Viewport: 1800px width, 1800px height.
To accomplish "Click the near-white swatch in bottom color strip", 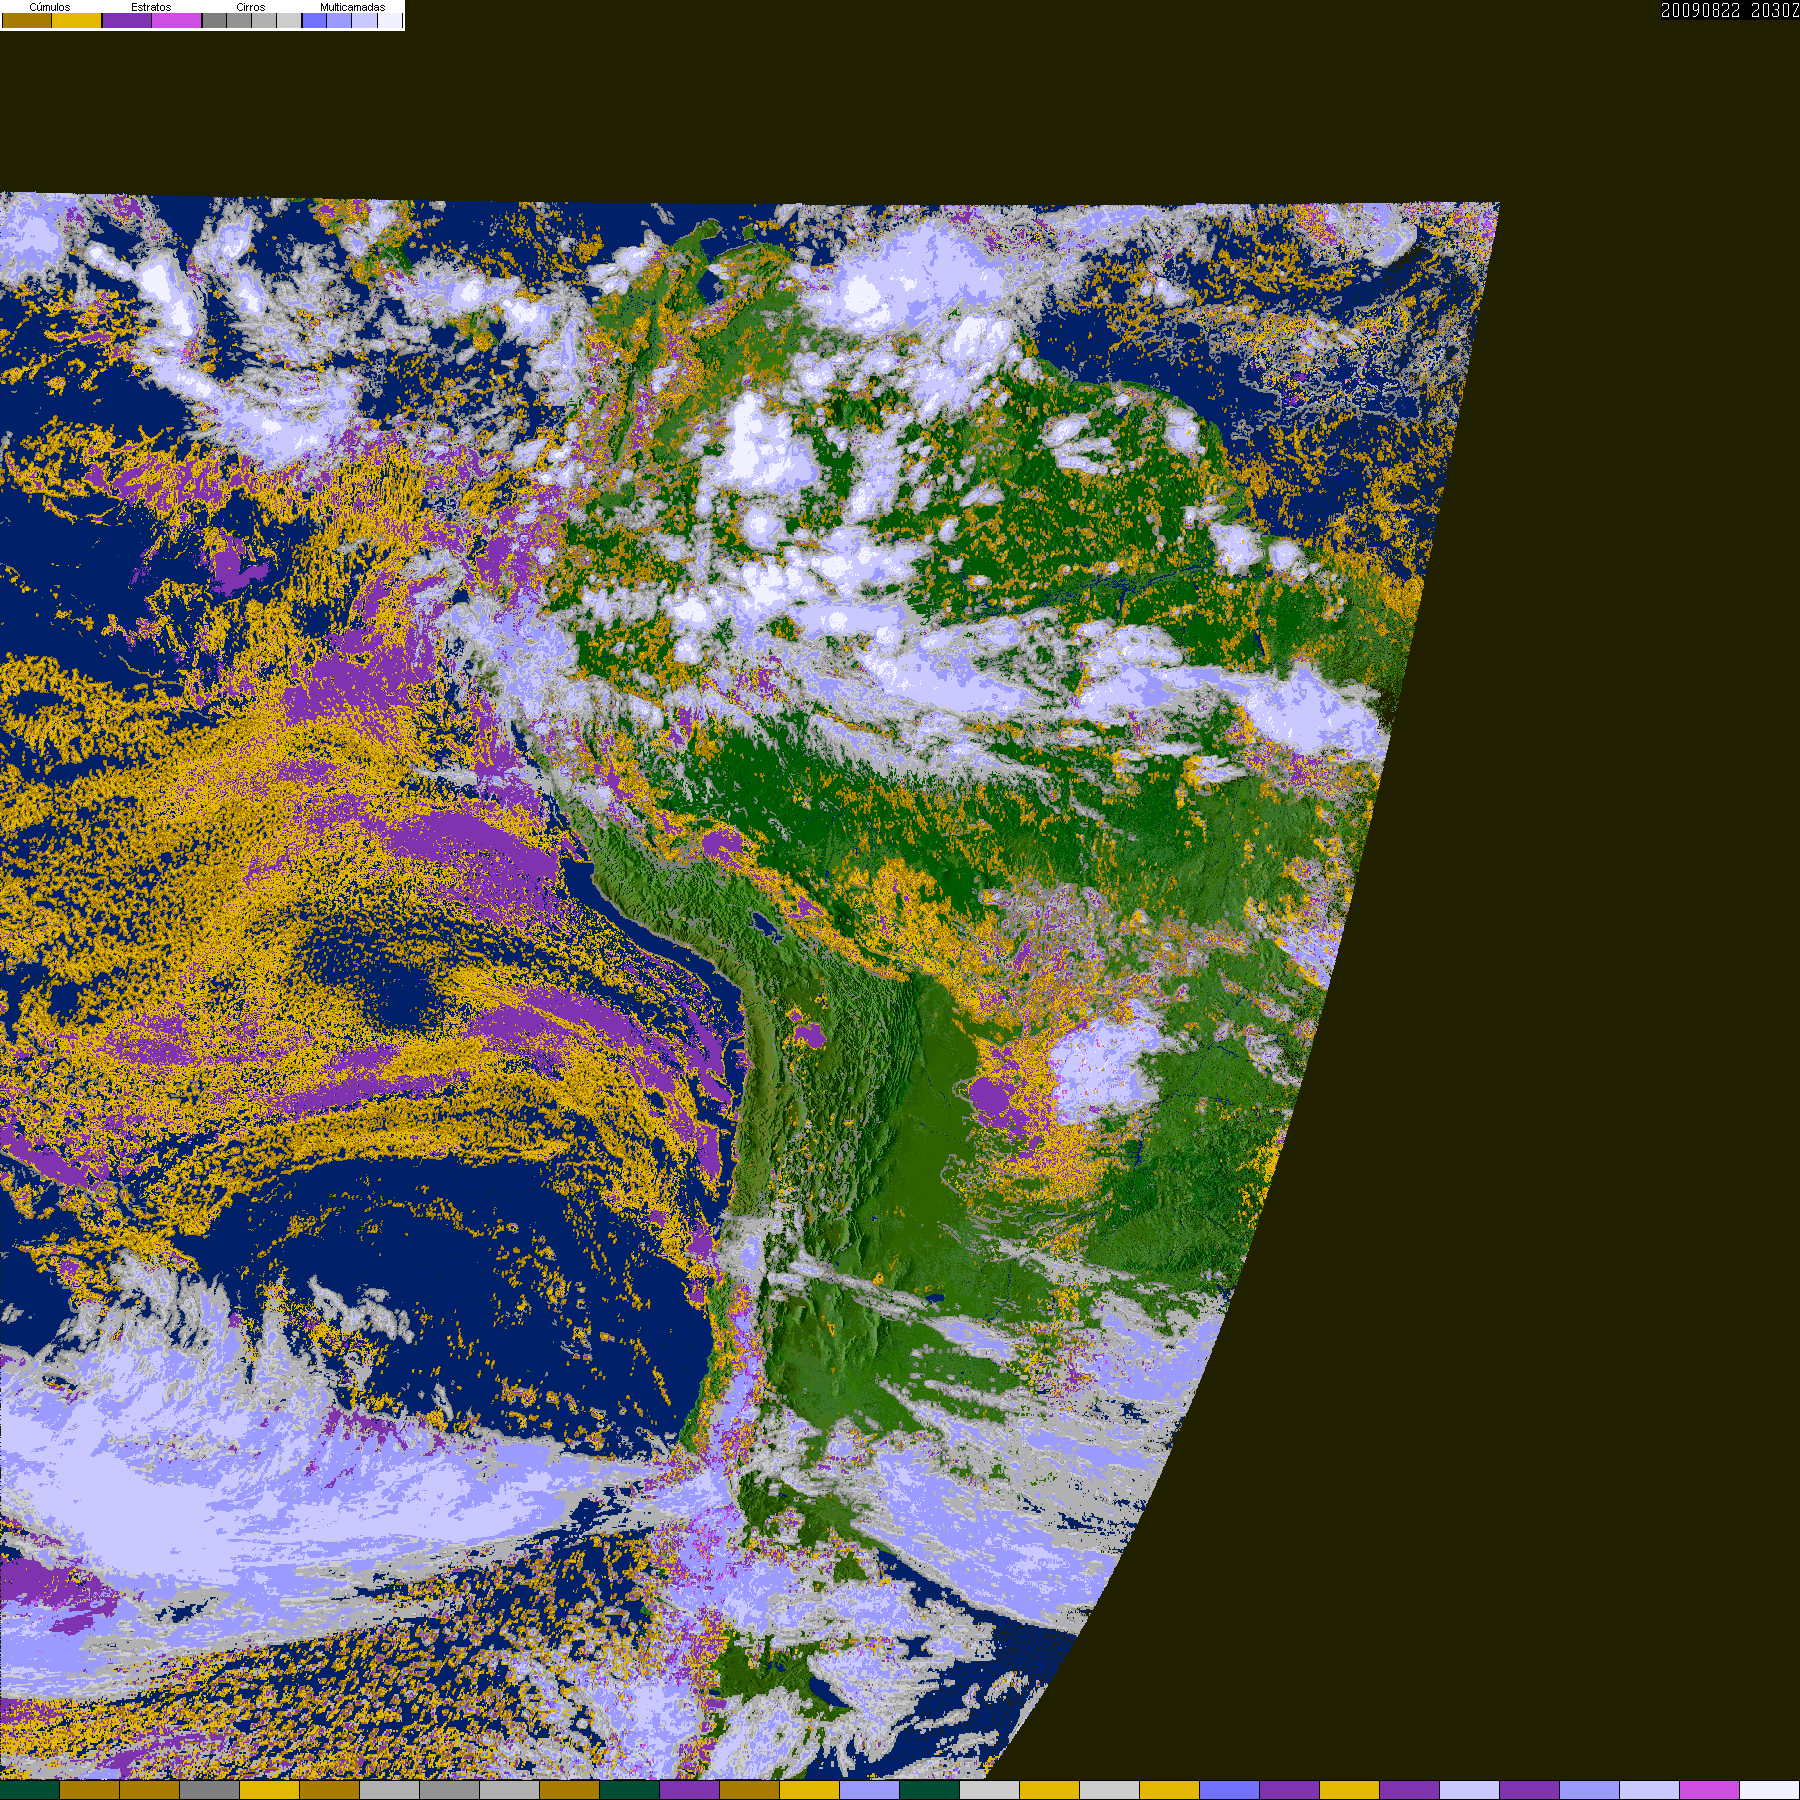I will tap(1770, 1790).
